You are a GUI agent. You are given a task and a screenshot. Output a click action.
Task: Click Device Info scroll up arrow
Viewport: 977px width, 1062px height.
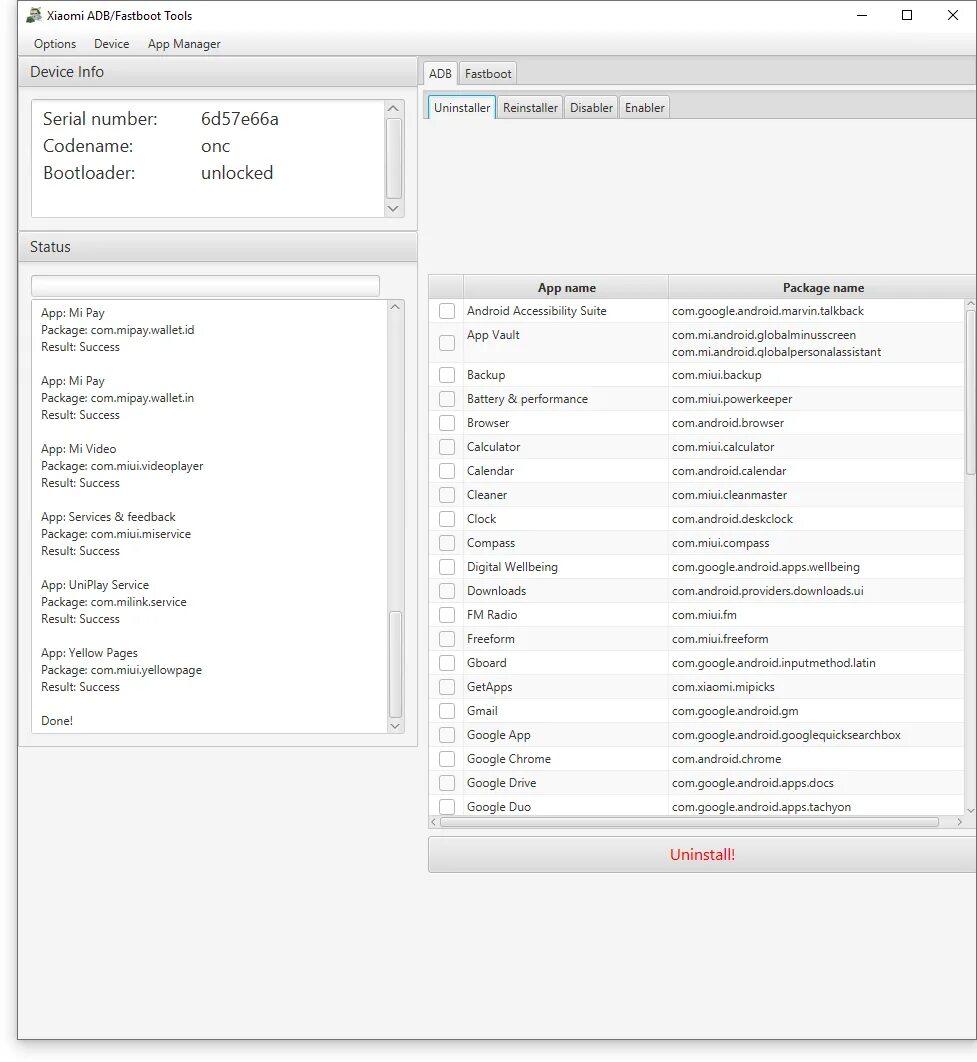[x=393, y=109]
